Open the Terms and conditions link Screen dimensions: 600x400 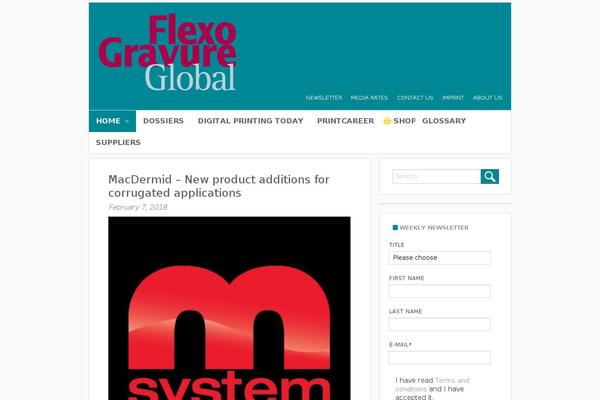432,385
